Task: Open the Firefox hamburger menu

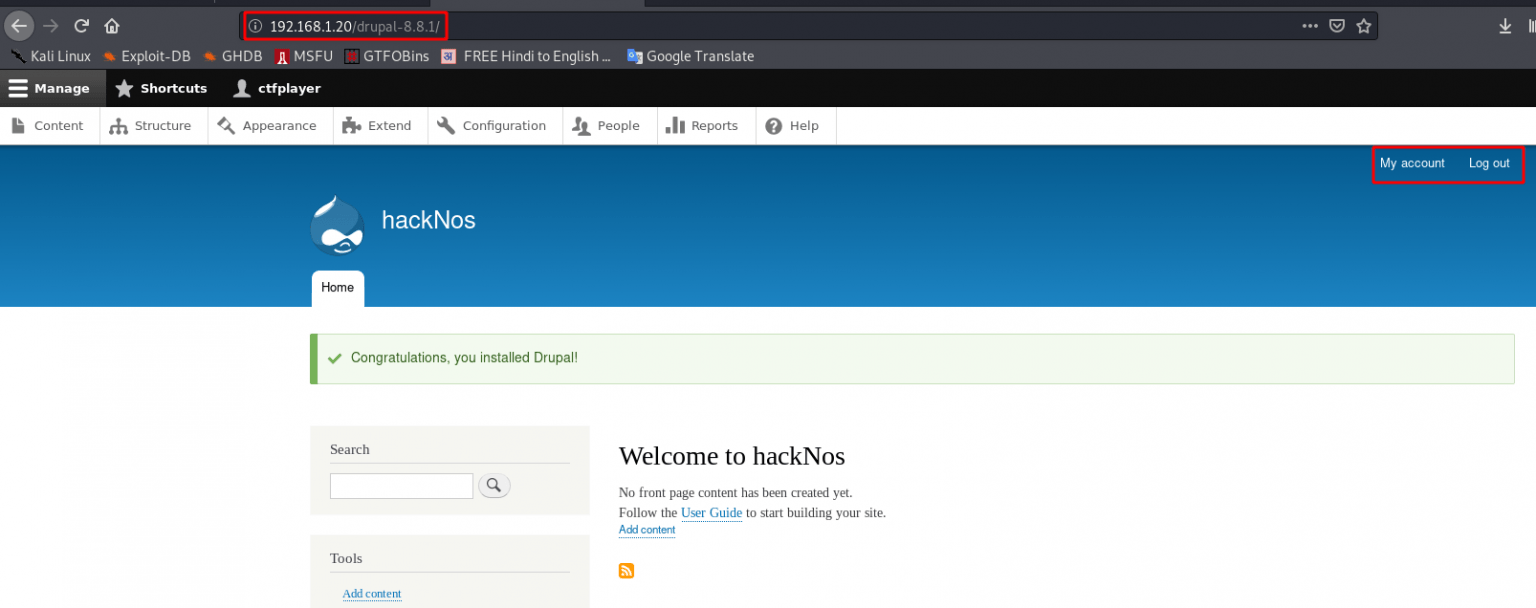Action: pyautogui.click(x=1530, y=25)
